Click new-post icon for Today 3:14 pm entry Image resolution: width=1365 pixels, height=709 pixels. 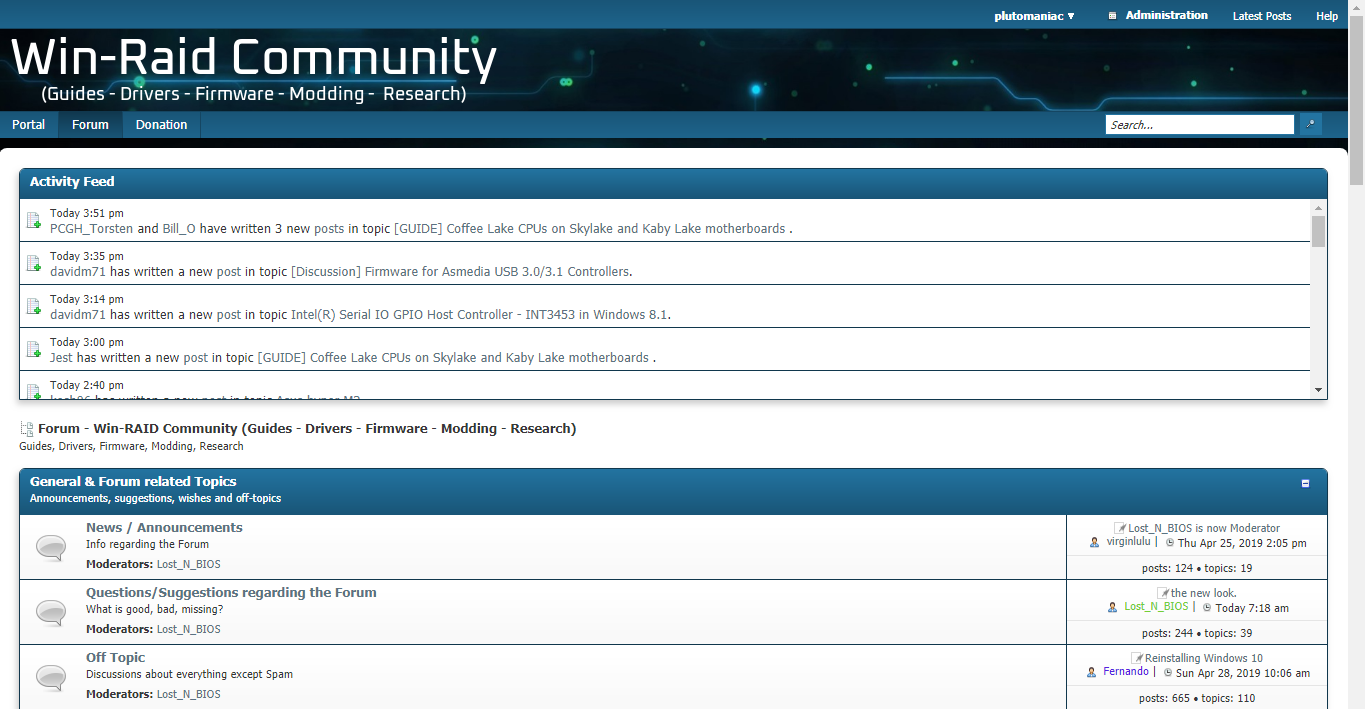pos(34,307)
